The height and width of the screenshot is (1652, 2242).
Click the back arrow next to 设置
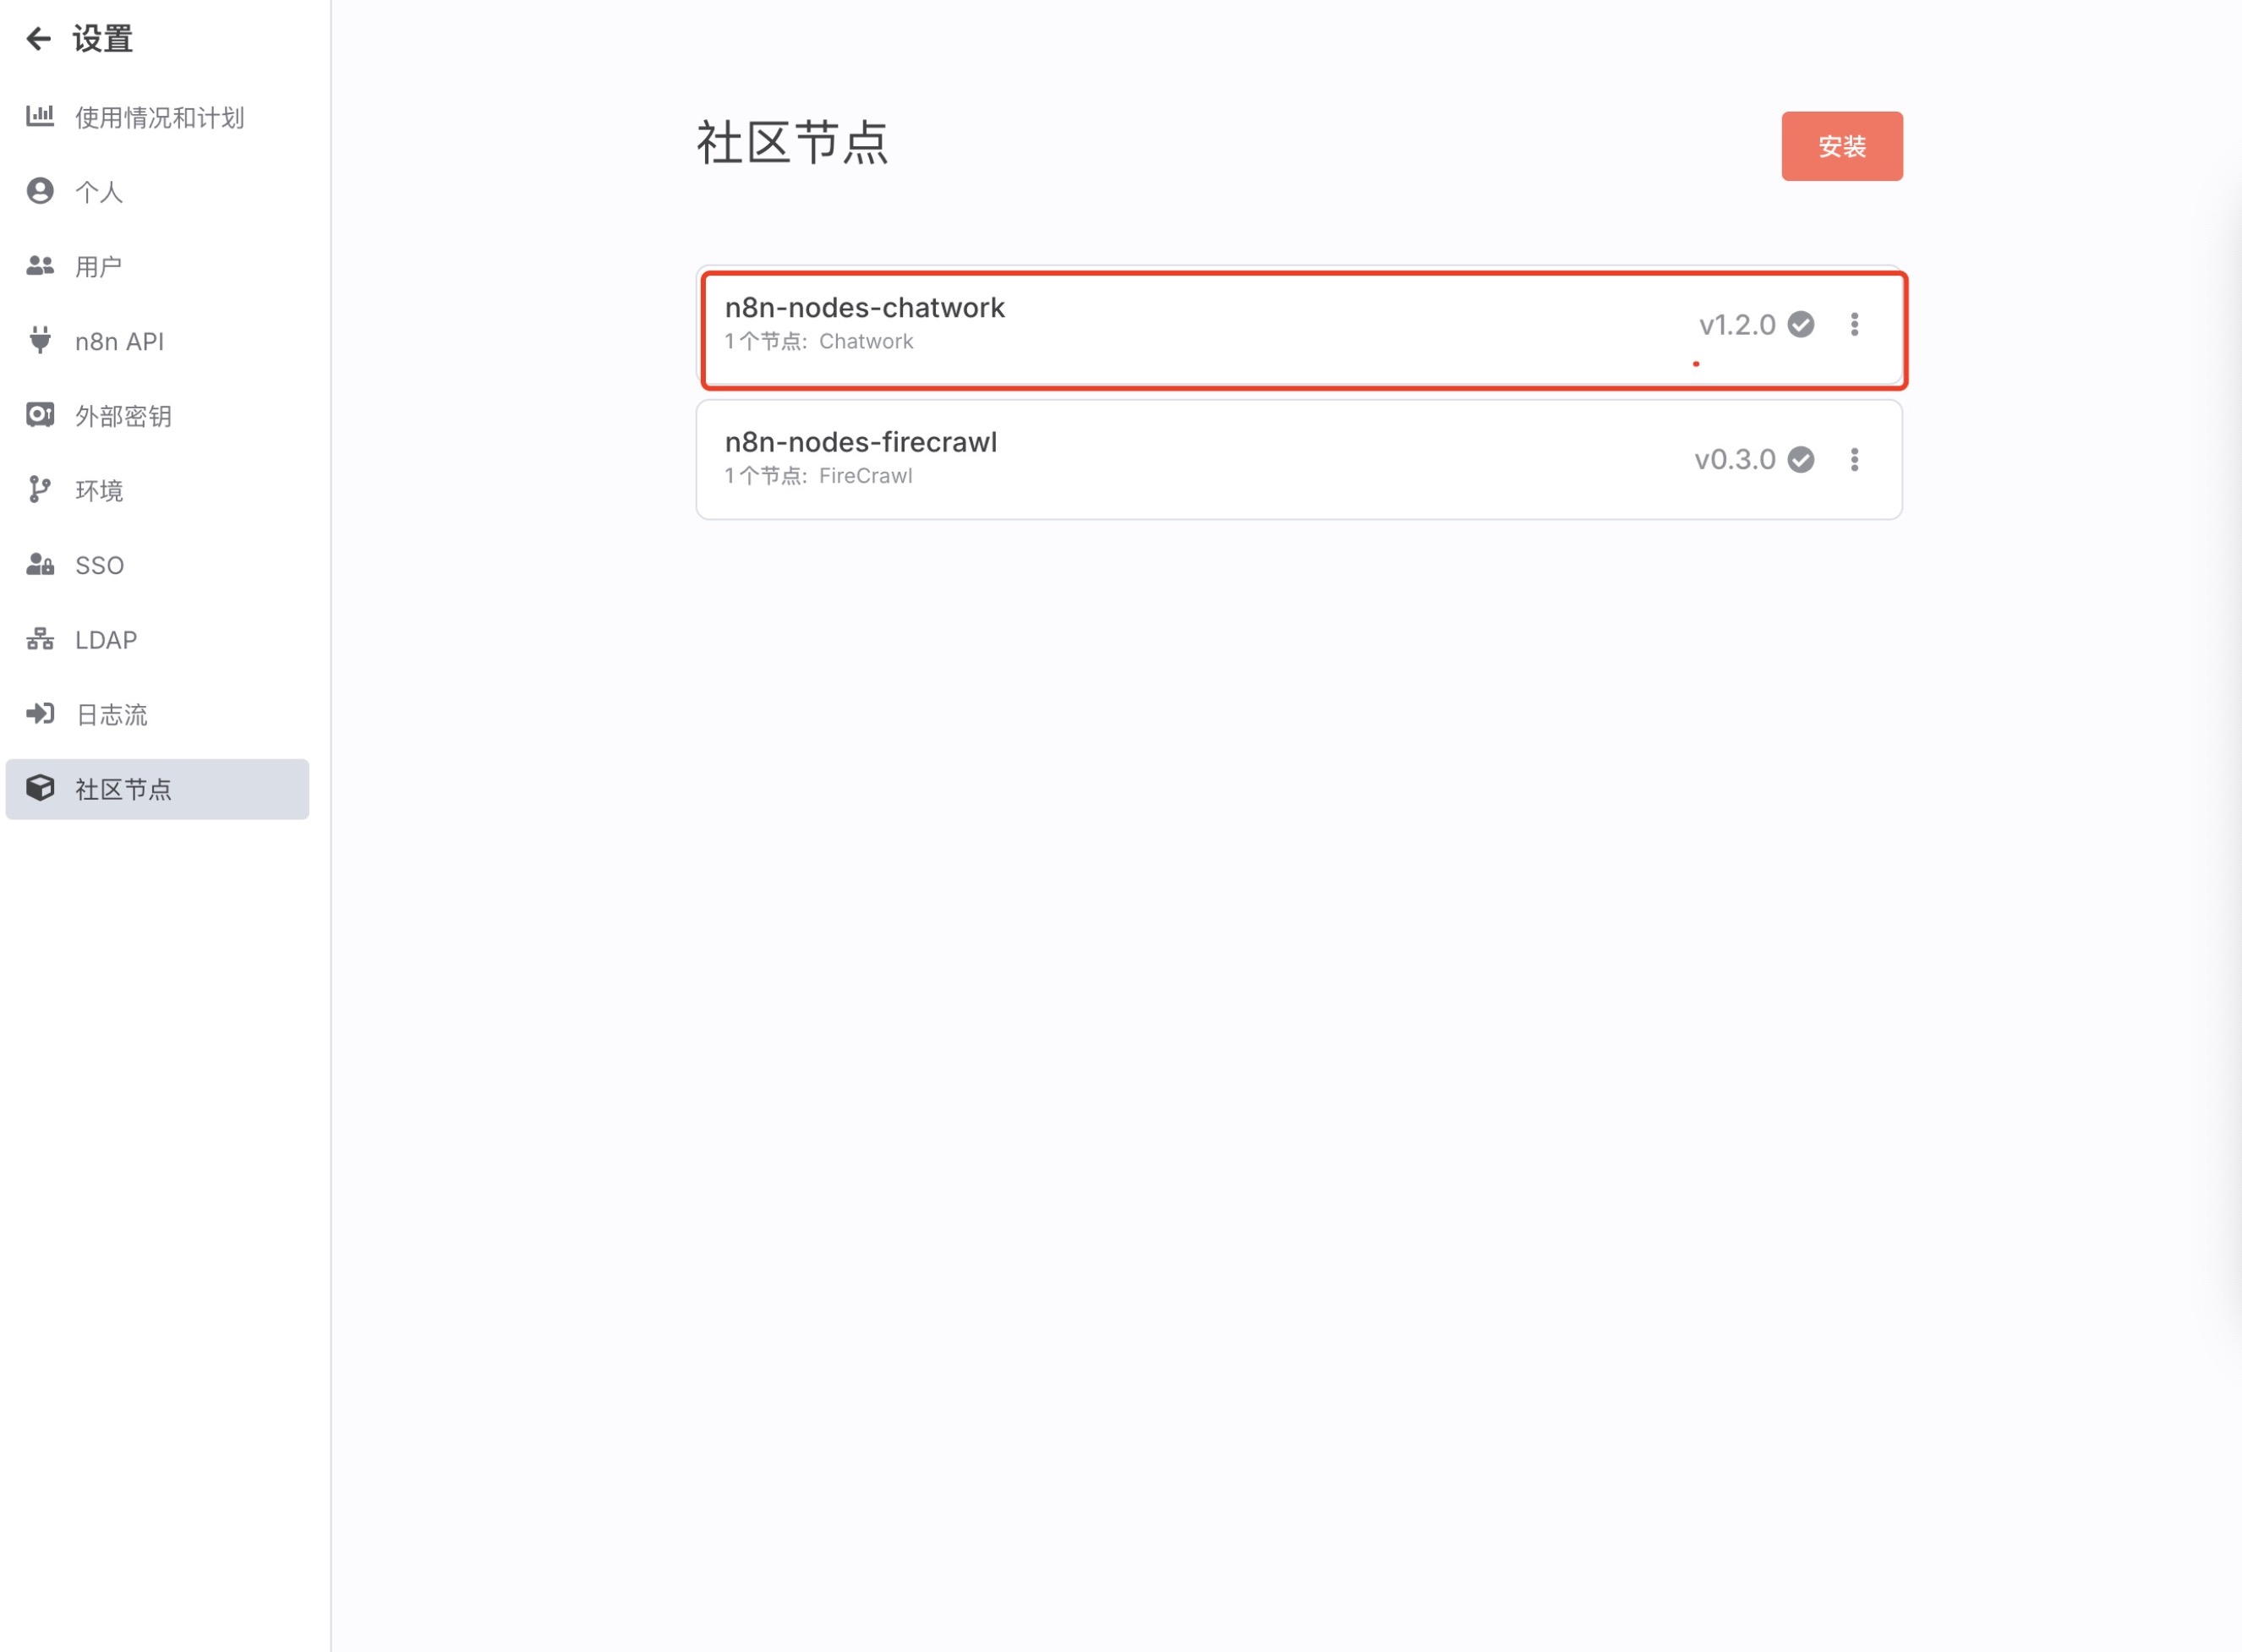[38, 38]
